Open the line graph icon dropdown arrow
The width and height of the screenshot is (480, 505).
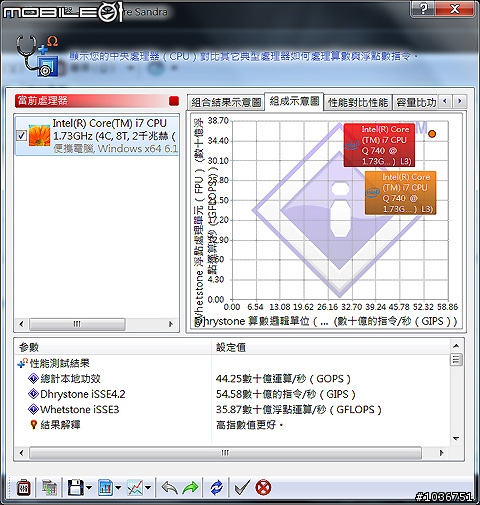(148, 488)
